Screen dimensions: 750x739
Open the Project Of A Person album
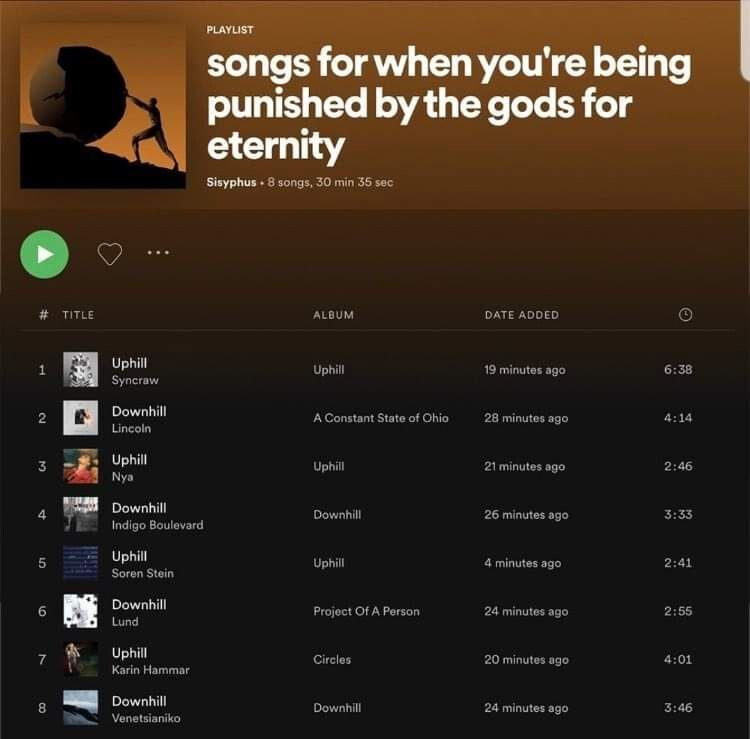click(x=366, y=611)
